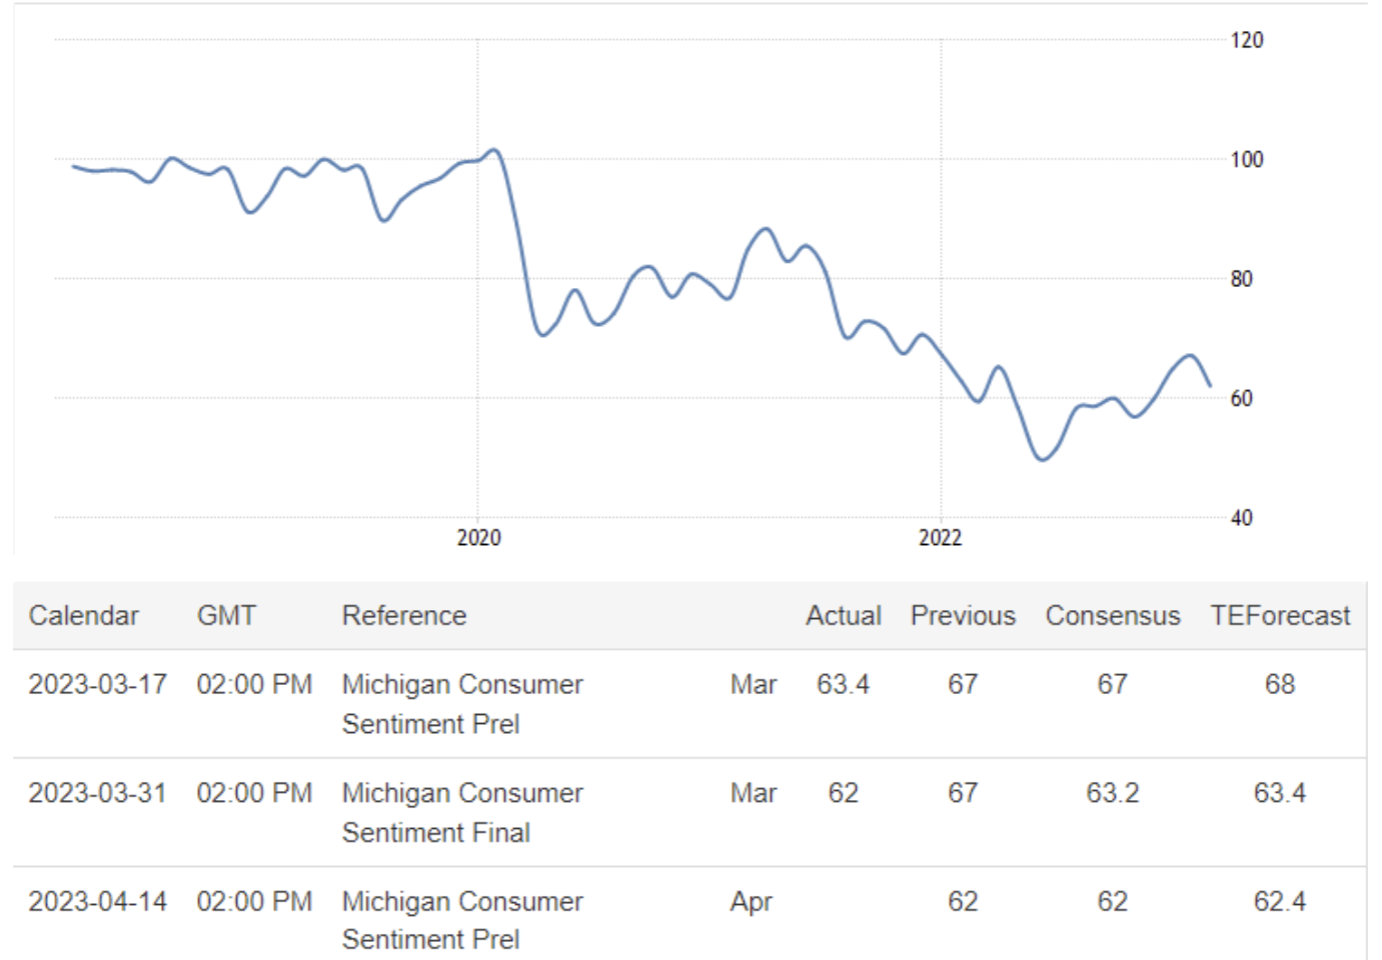Open the 2023-03-31 calendar date entry
Viewport: 1382px width, 960px height.
[97, 793]
